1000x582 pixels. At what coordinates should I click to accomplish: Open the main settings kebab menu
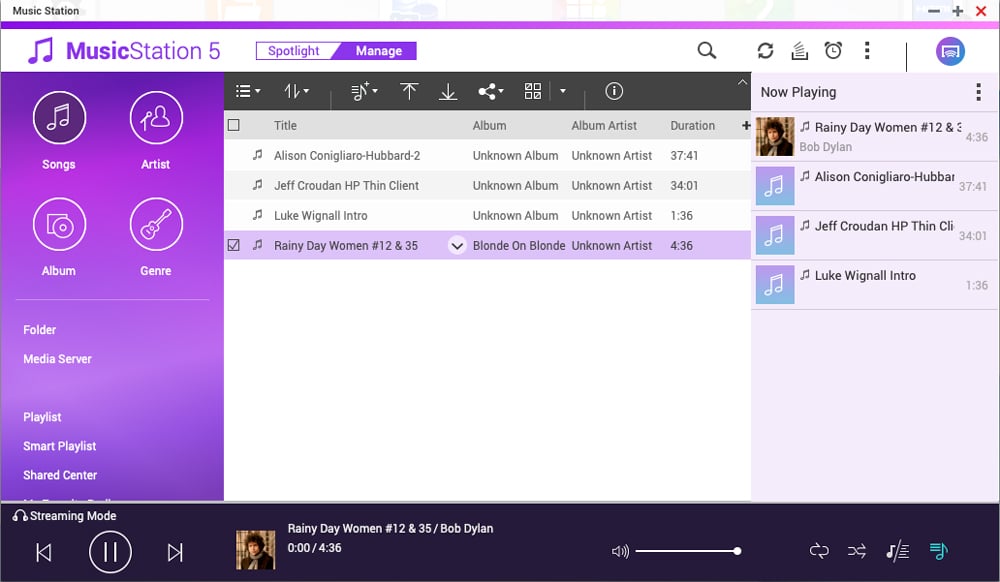[867, 50]
